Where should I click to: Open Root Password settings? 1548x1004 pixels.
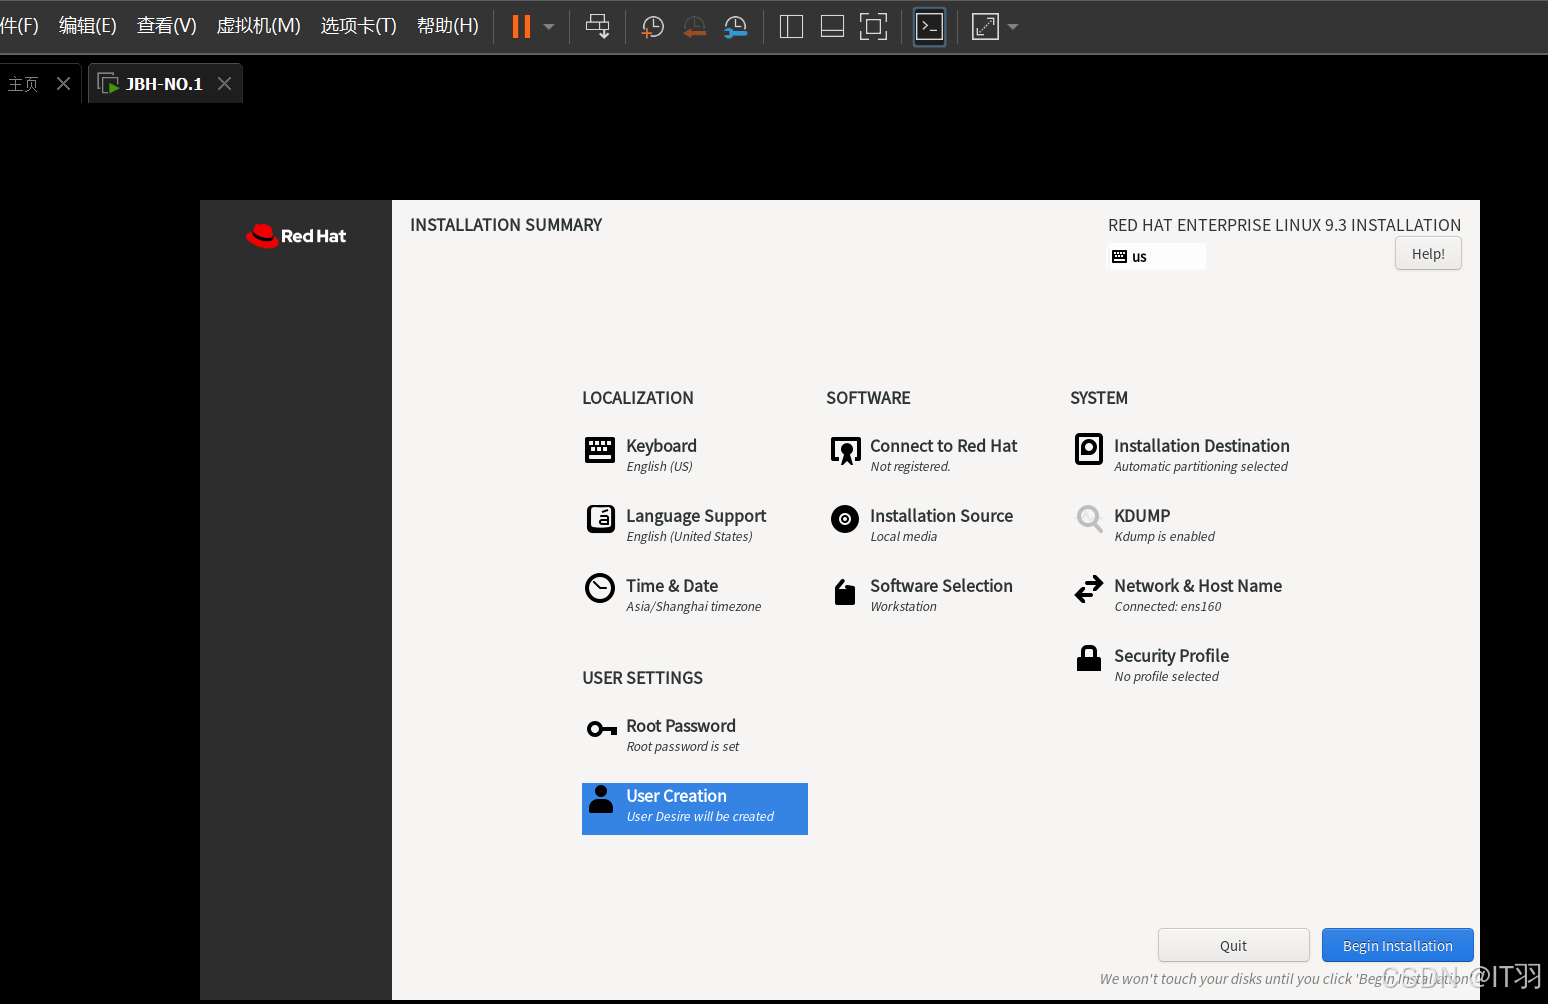pyautogui.click(x=680, y=726)
